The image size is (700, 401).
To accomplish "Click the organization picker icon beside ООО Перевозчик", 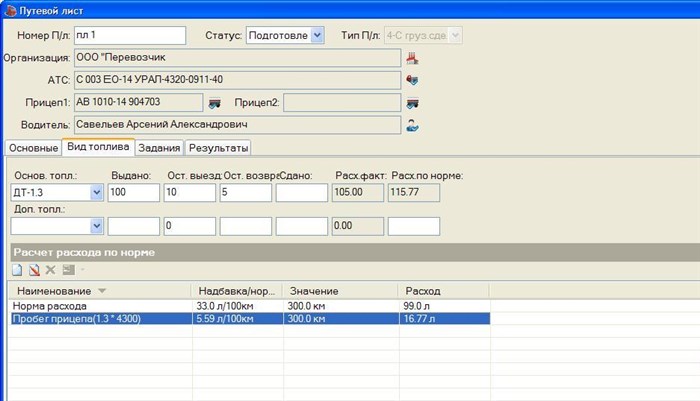I will (x=412, y=58).
